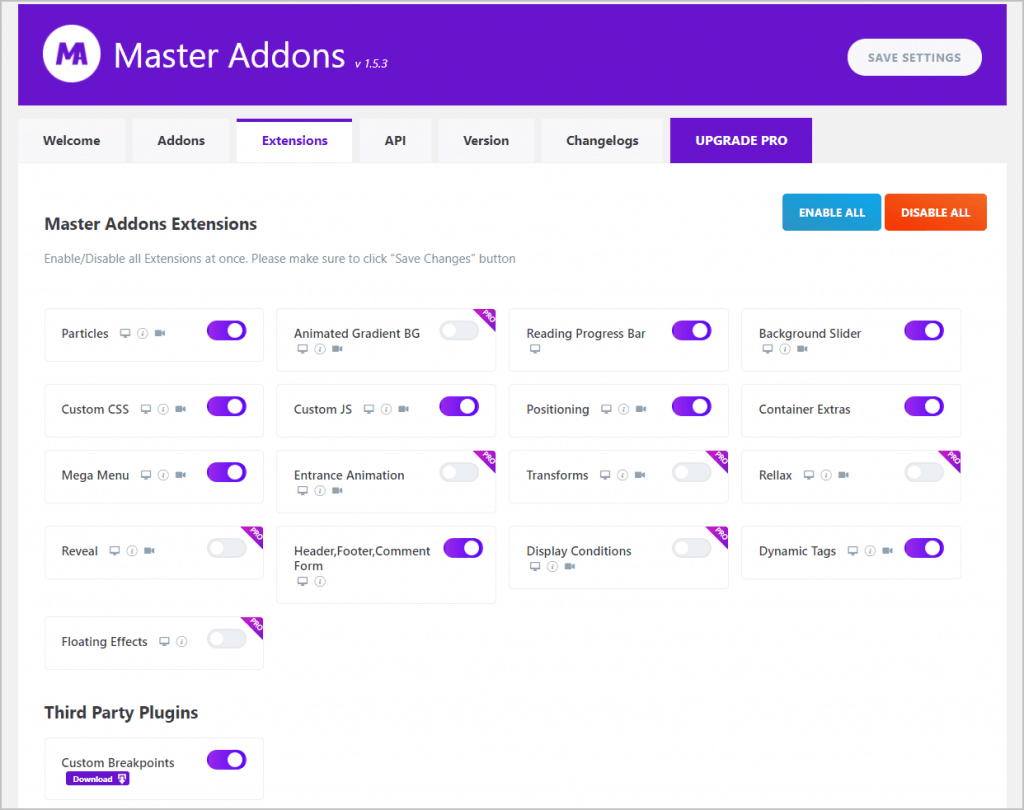Screen dimensions: 1024x810
Task: Turn off the Custom JS toggle
Action: 459,406
